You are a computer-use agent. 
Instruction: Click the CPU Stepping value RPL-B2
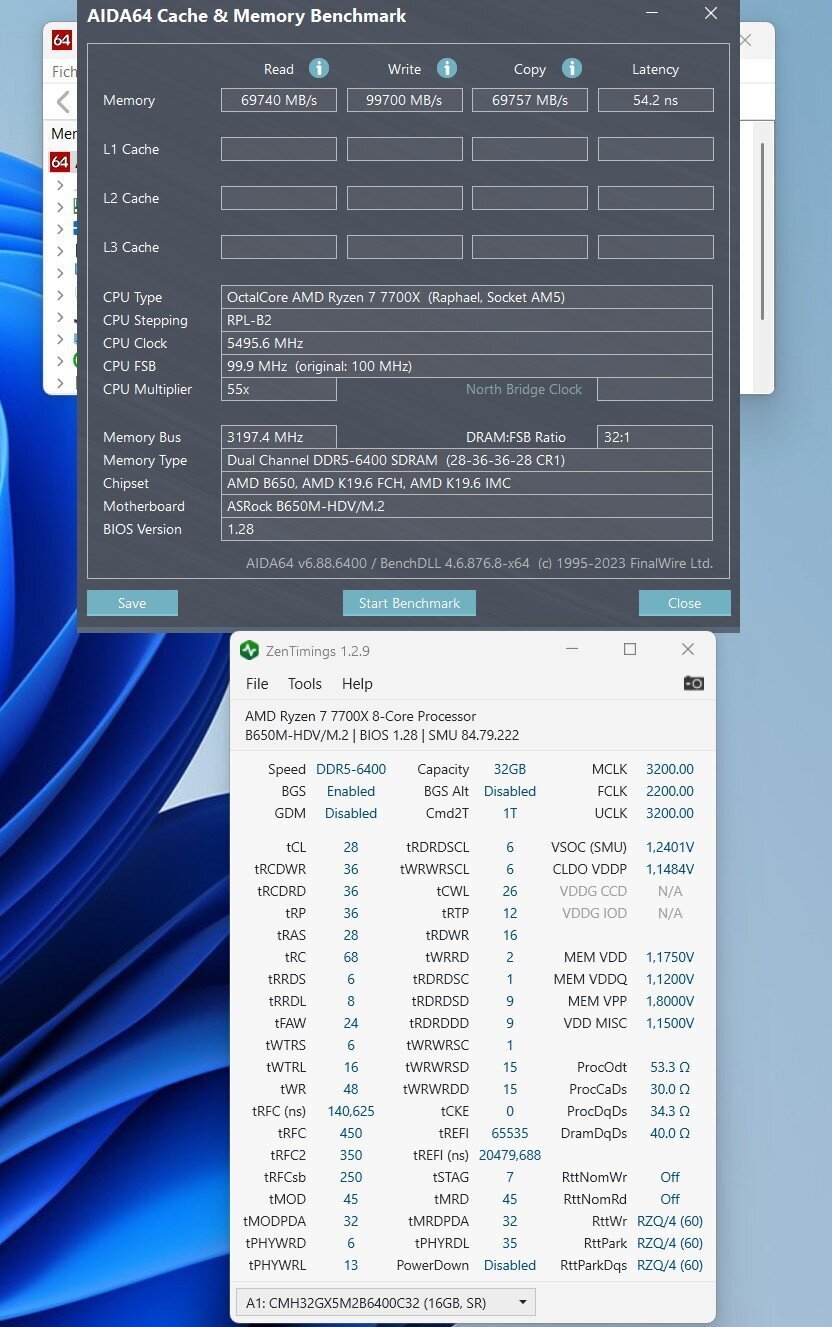[467, 320]
